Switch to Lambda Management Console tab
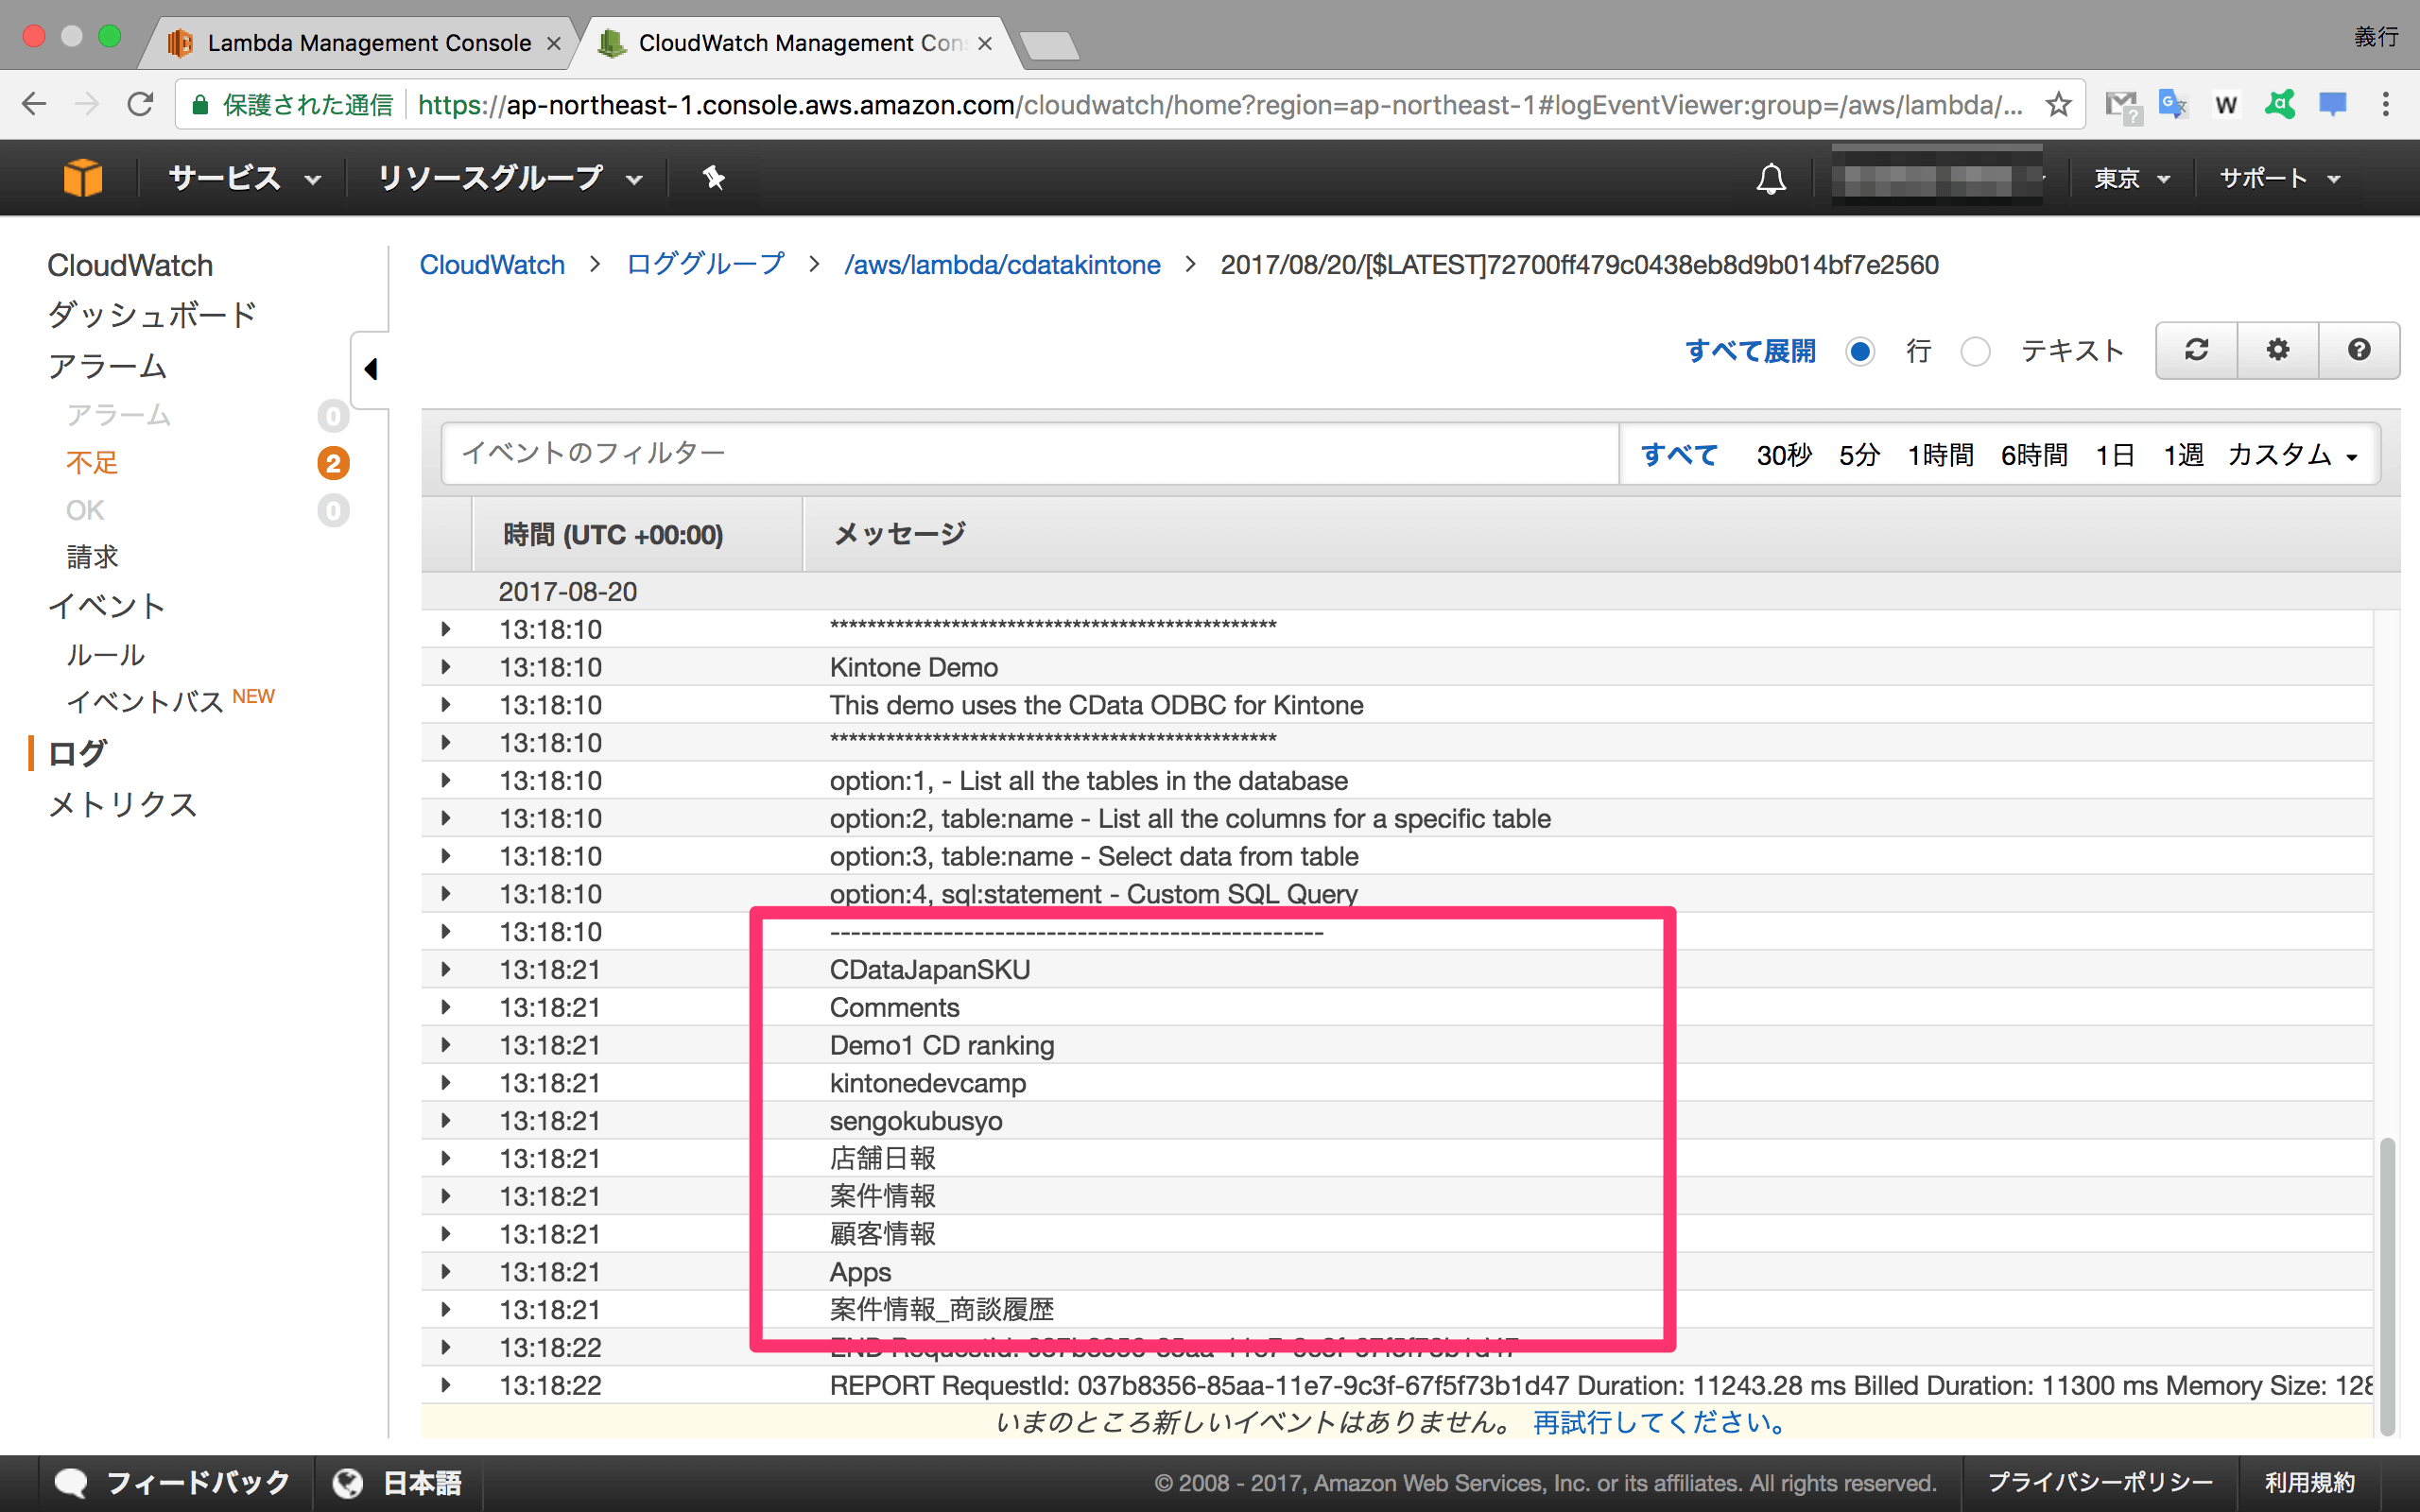The height and width of the screenshot is (1512, 2420). 368,43
